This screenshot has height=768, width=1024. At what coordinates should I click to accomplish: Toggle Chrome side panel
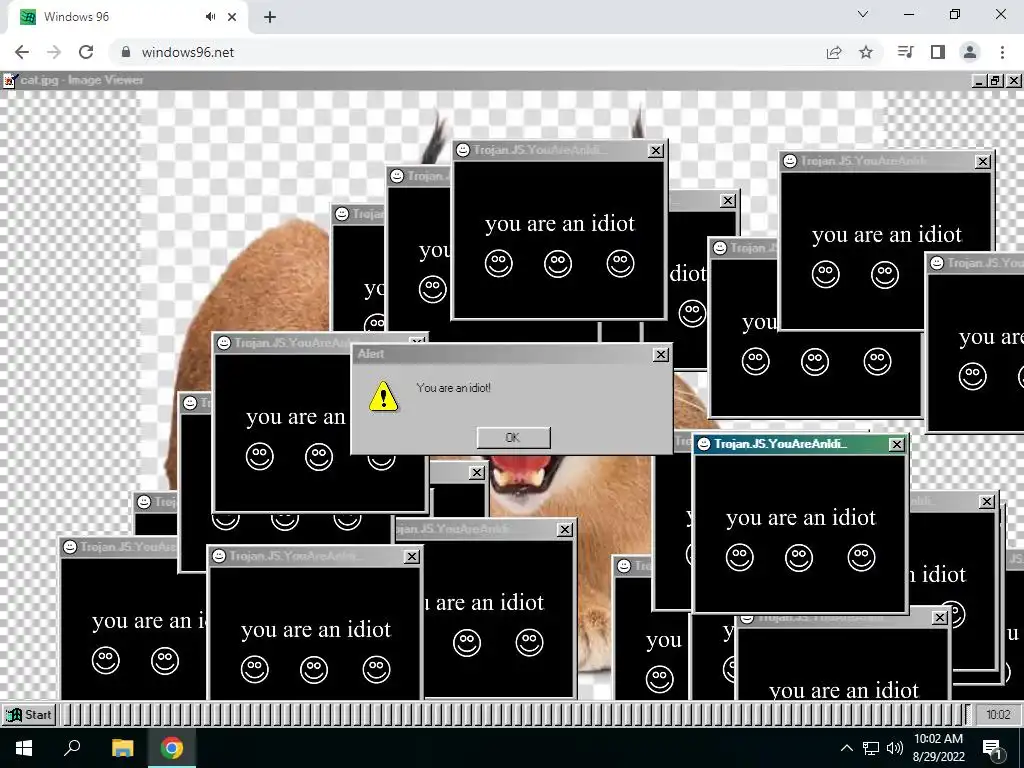tap(938, 52)
